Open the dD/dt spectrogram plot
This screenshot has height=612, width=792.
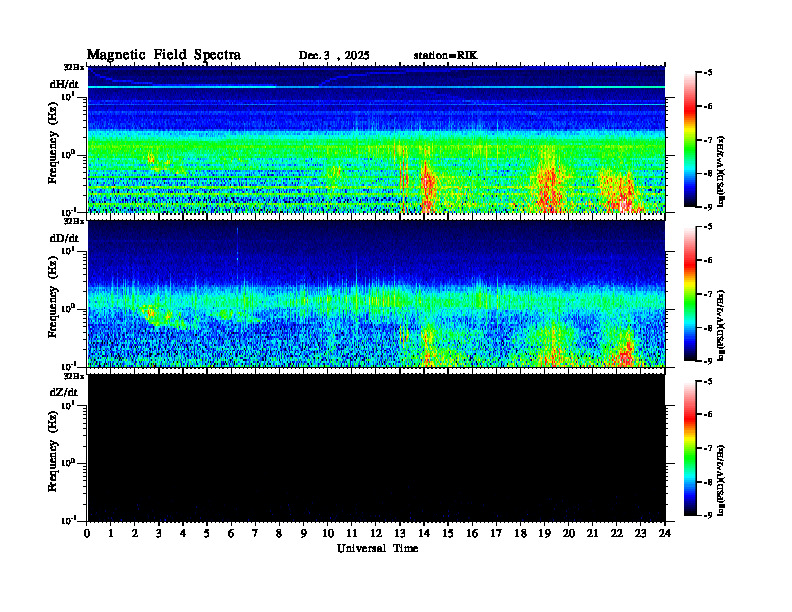(376, 293)
